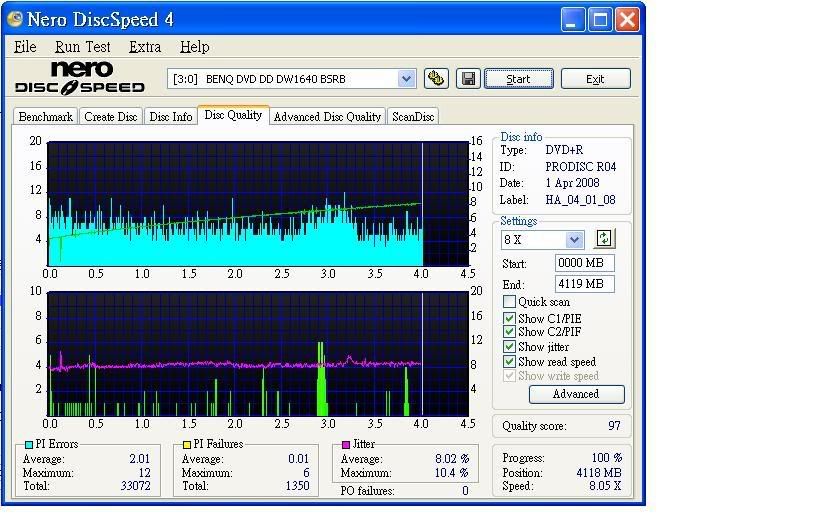Image resolution: width=840 pixels, height=525 pixels.
Task: Click the refresh speed icon in Settings
Action: 604,238
